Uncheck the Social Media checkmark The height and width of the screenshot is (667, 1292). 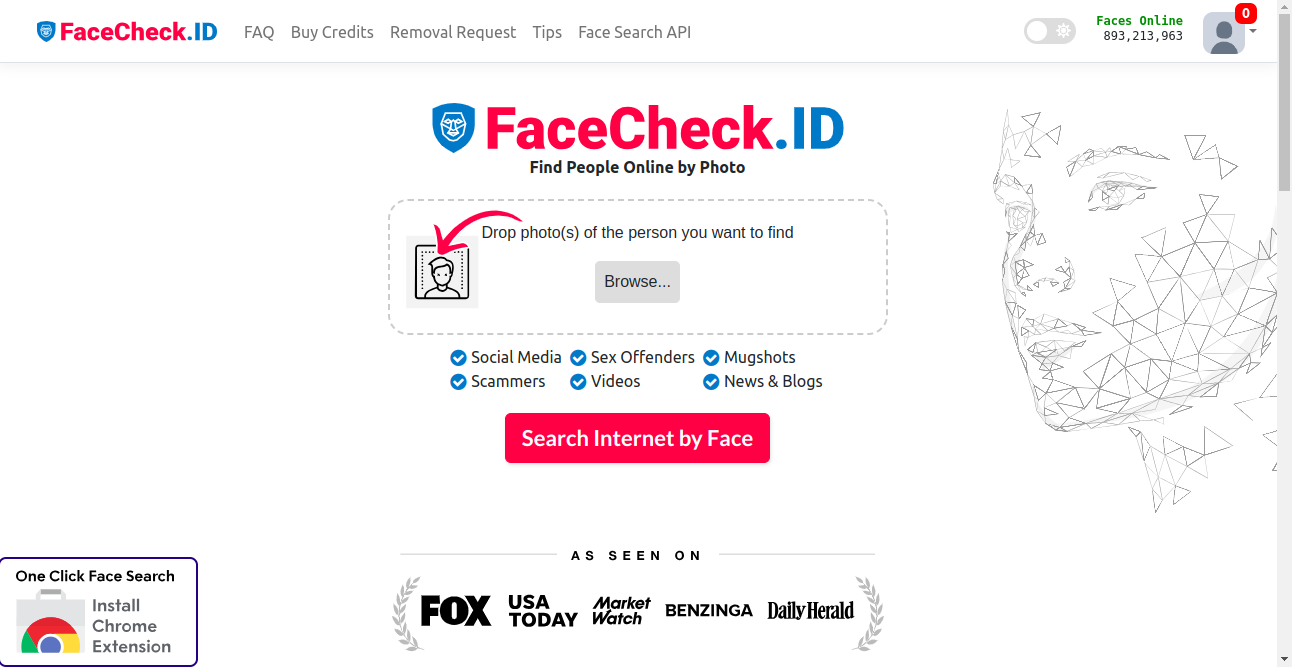pos(459,358)
